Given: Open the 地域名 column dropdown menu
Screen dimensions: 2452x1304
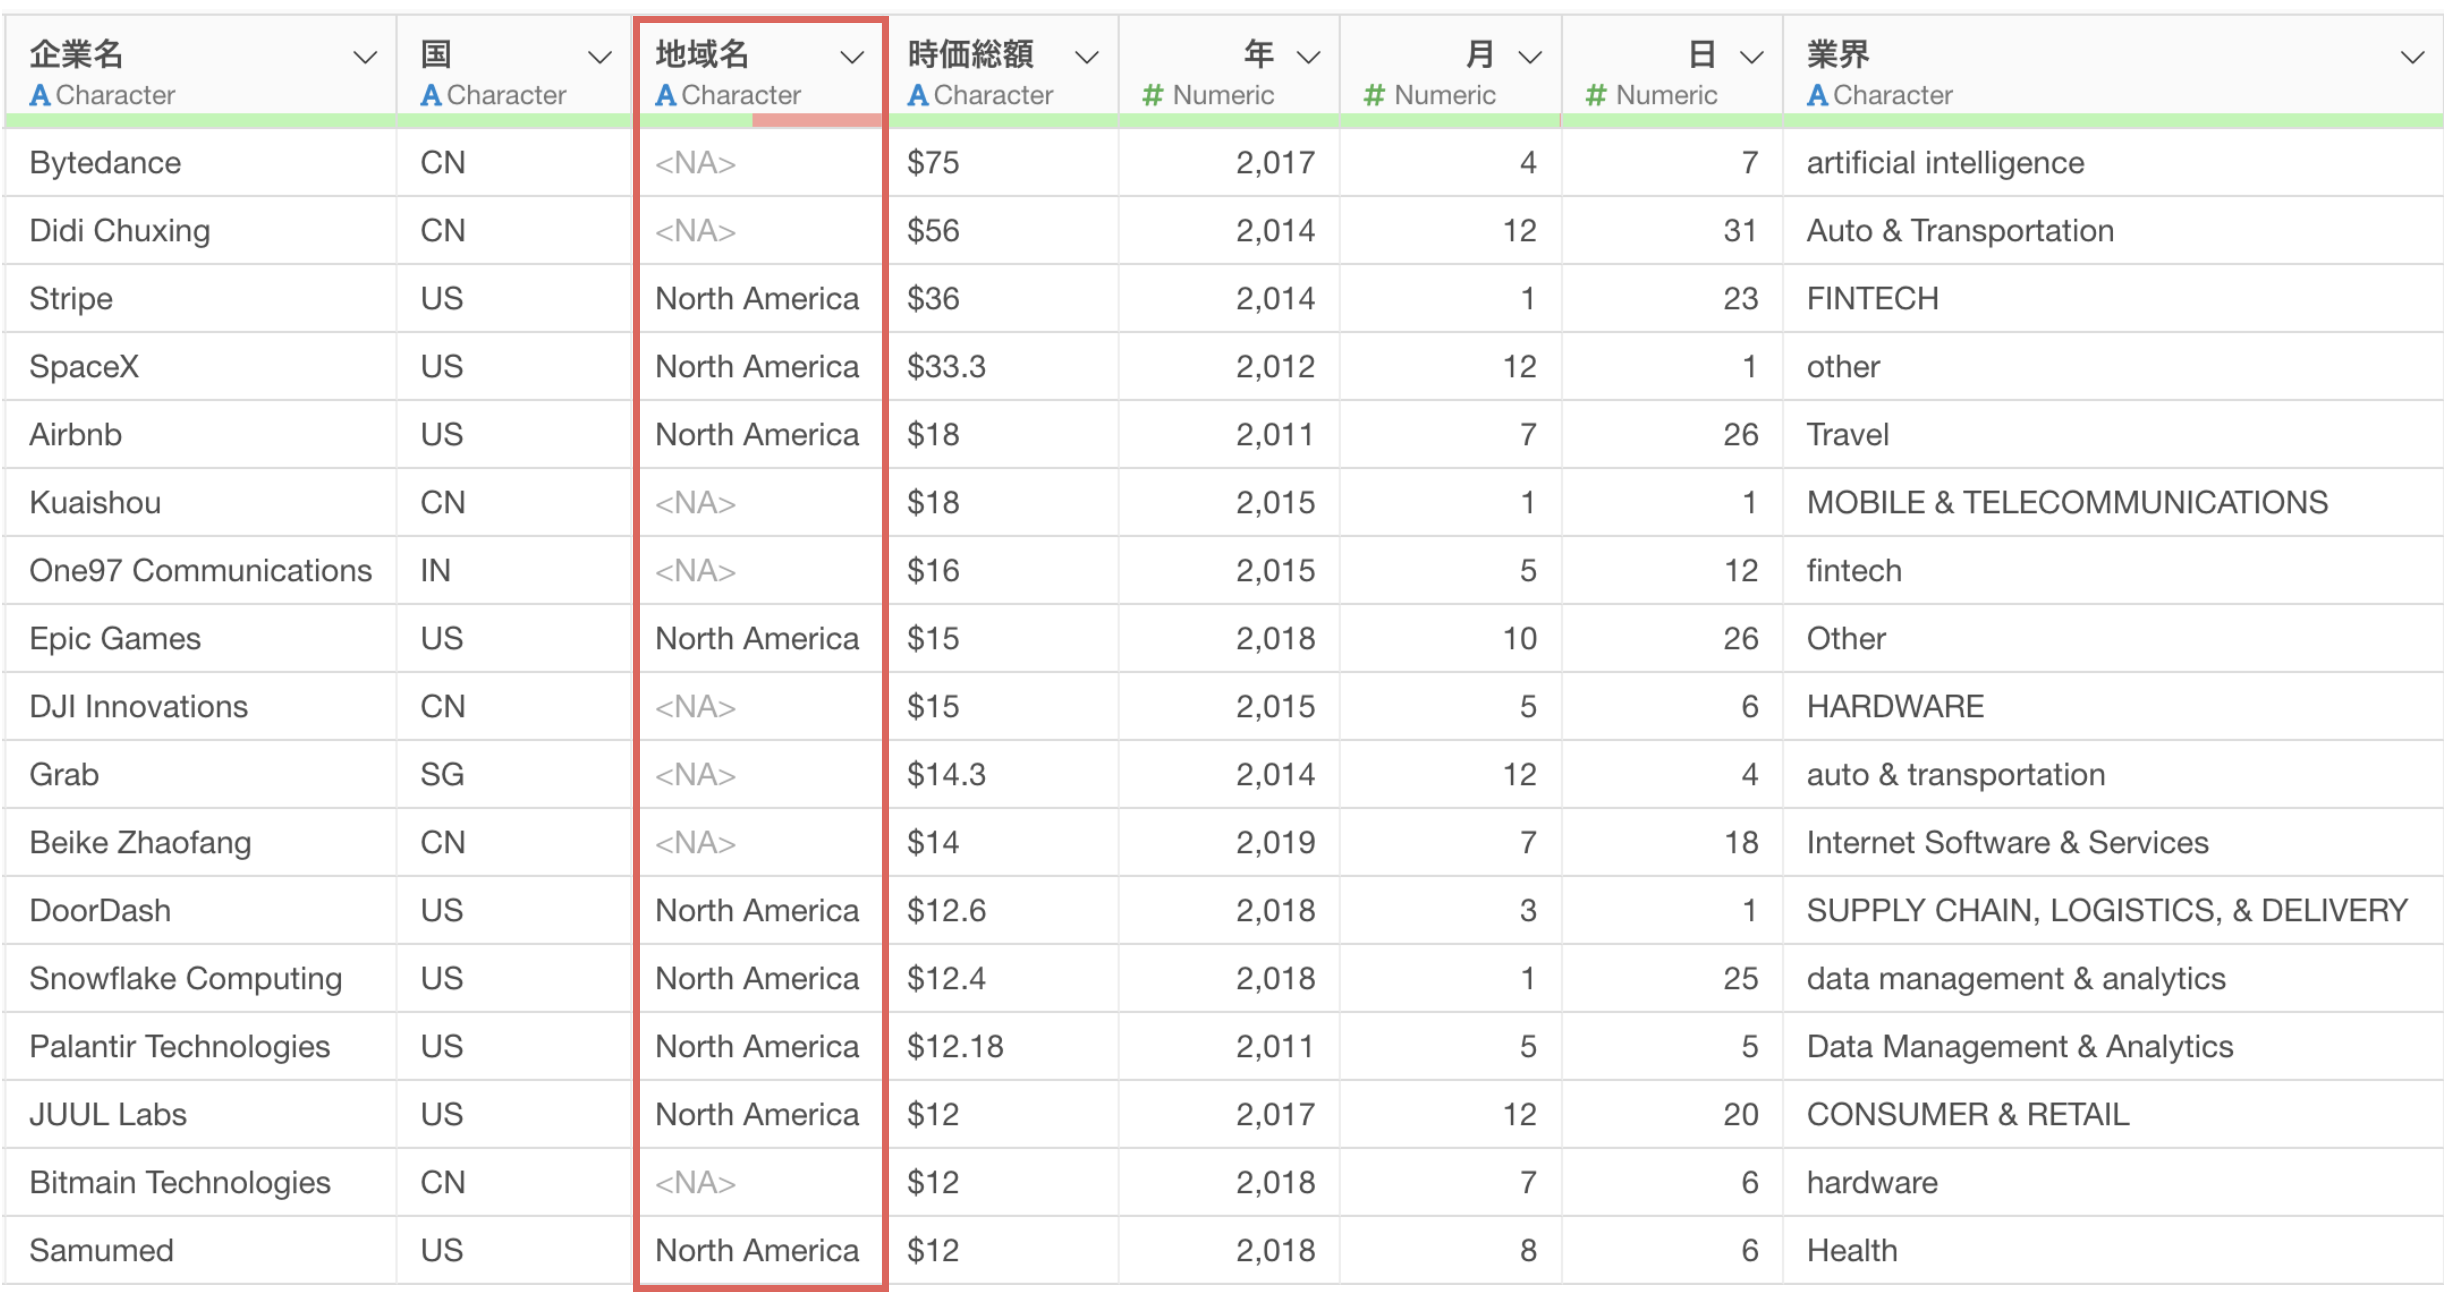Looking at the screenshot, I should [x=851, y=57].
